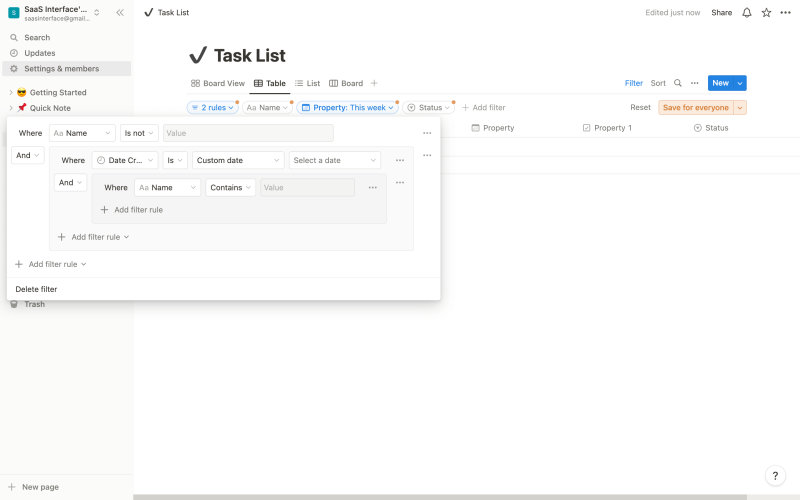
Task: Open the SaaS Interface workspace switcher
Action: coord(55,13)
